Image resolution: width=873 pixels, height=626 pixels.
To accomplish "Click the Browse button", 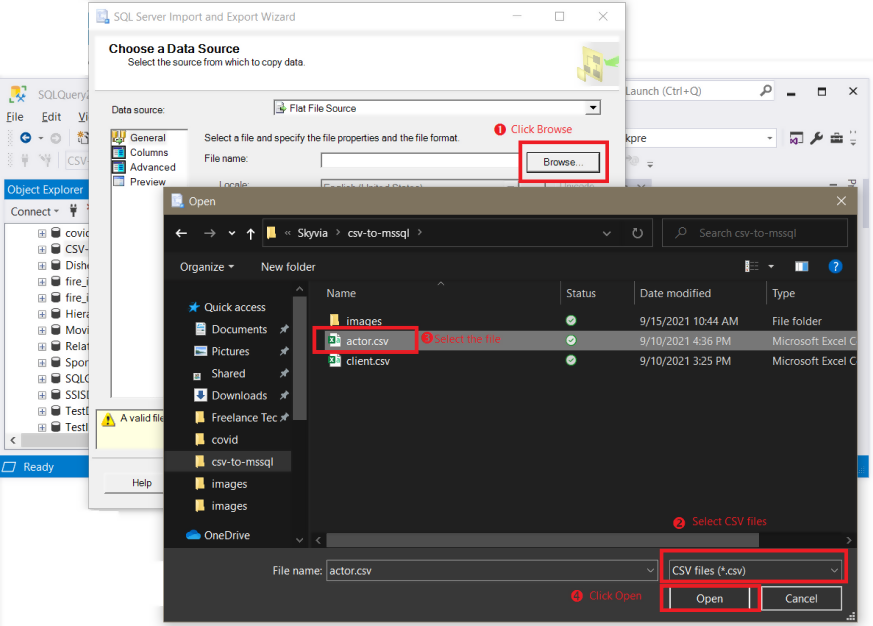I will [562, 160].
